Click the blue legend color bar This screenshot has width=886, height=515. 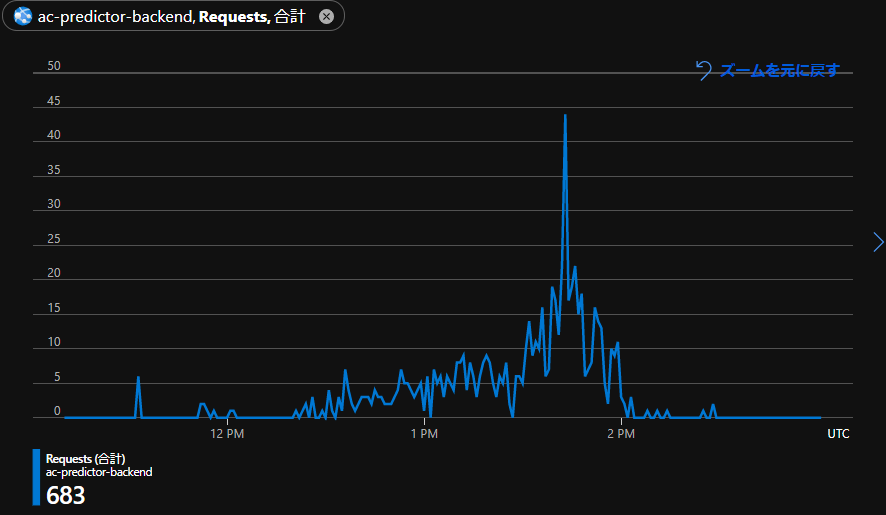tap(36, 477)
